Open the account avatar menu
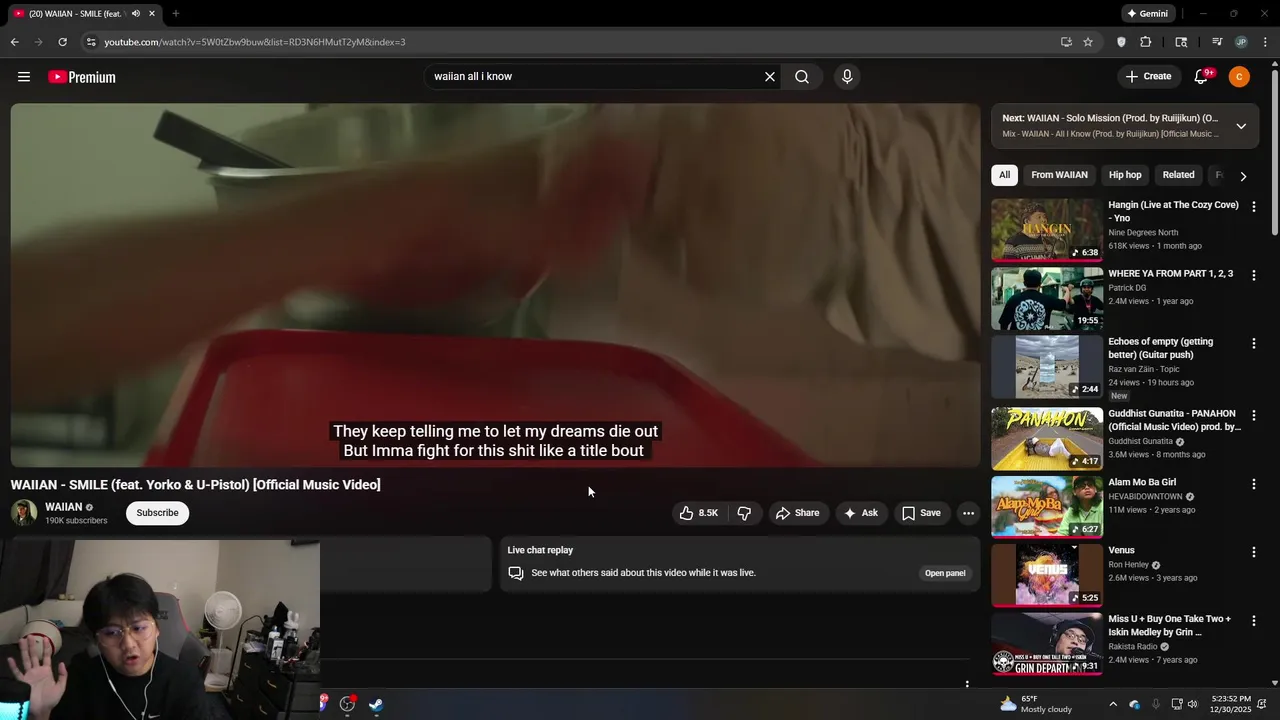This screenshot has height=720, width=1280. (x=1239, y=77)
